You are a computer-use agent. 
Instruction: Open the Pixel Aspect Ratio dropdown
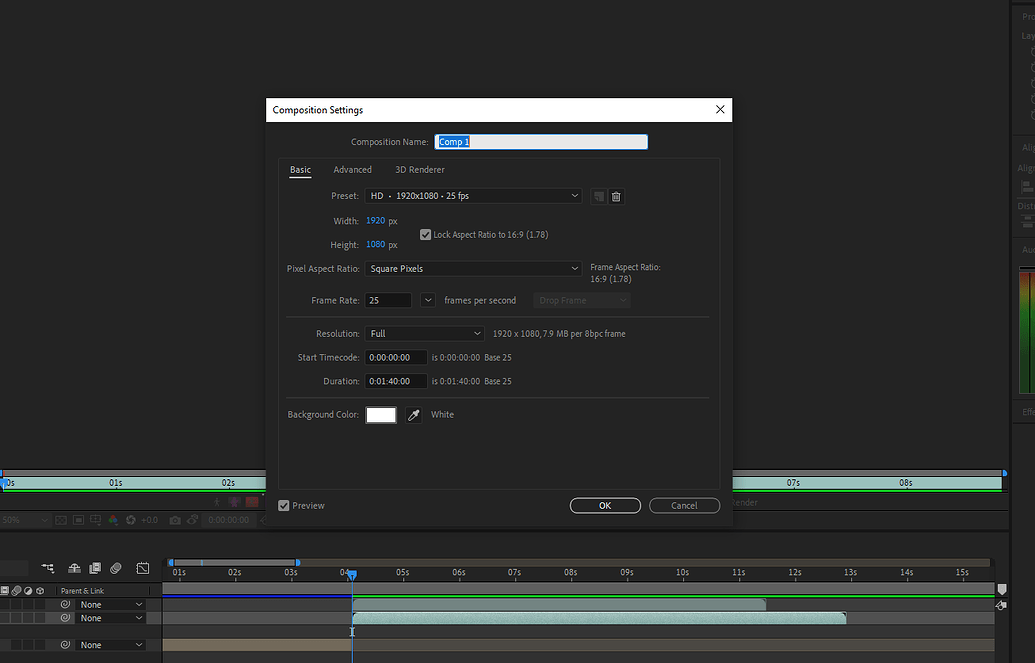(x=473, y=269)
